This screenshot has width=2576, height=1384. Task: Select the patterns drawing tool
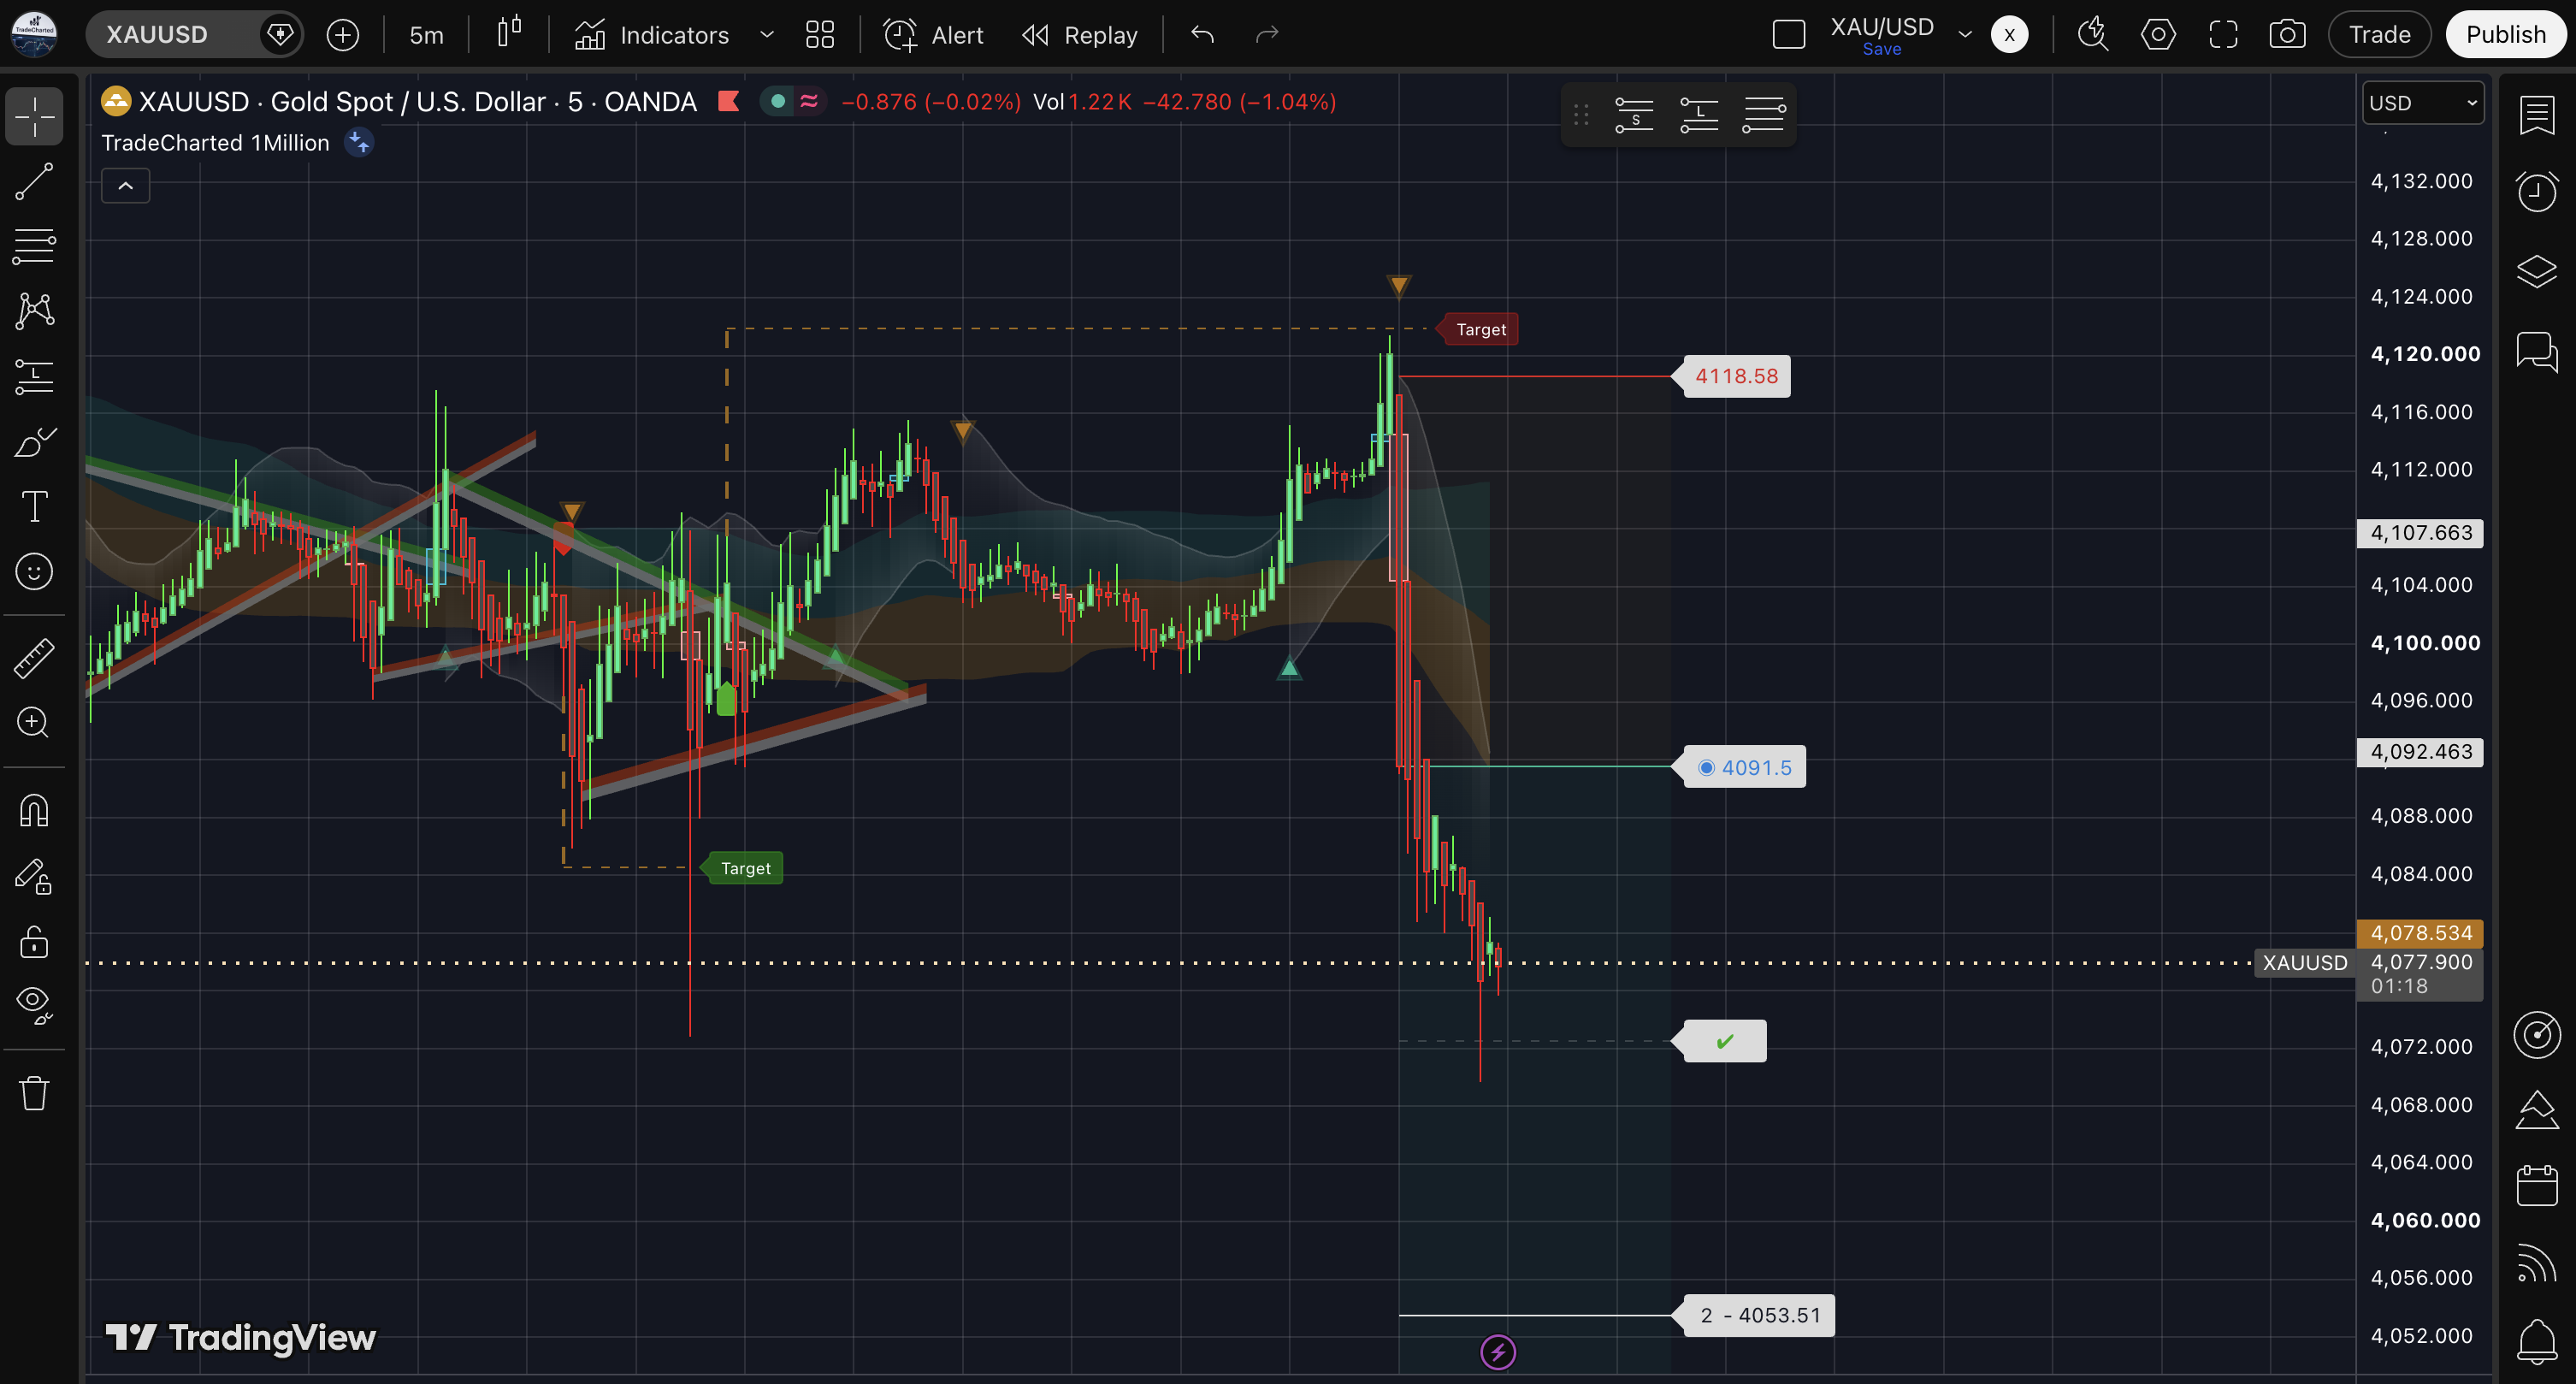coord(34,311)
